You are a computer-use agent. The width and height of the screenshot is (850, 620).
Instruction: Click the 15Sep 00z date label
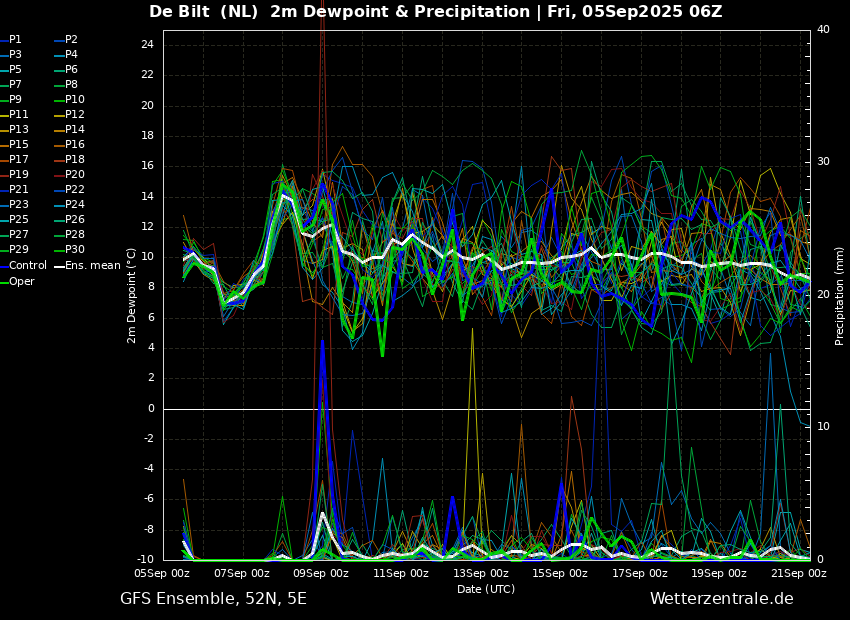(559, 573)
